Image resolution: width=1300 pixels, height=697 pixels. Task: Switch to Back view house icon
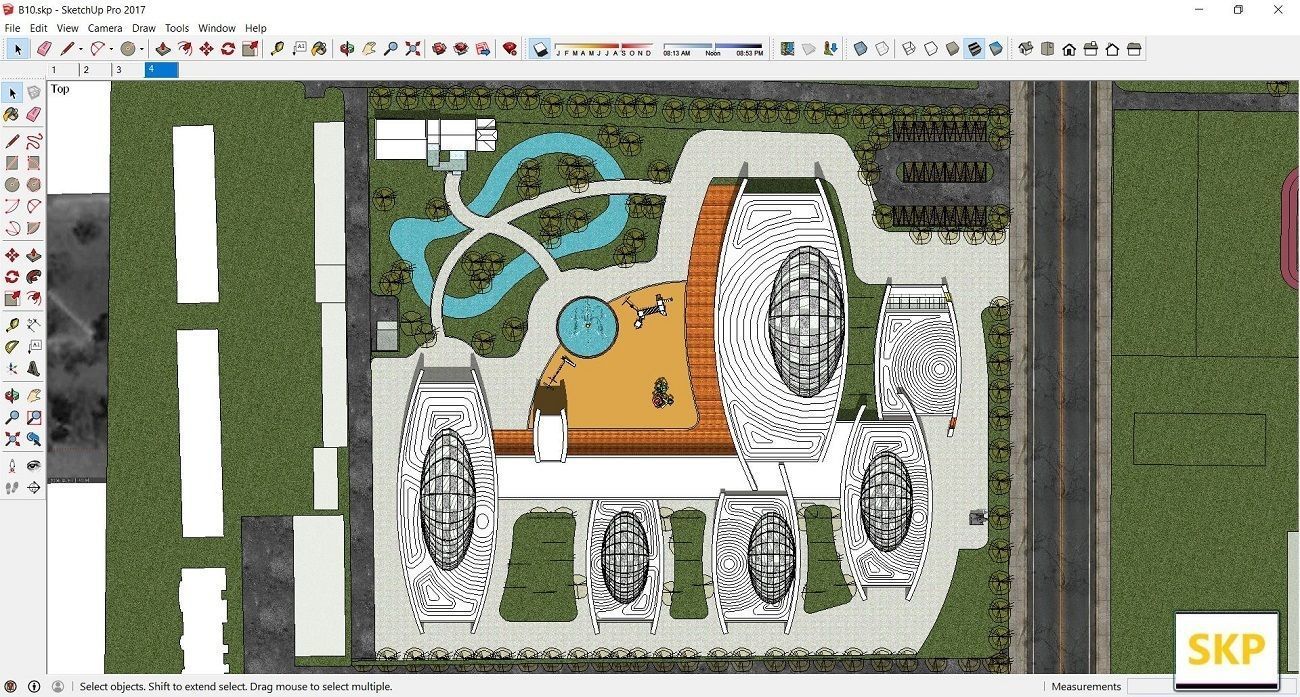(1112, 48)
